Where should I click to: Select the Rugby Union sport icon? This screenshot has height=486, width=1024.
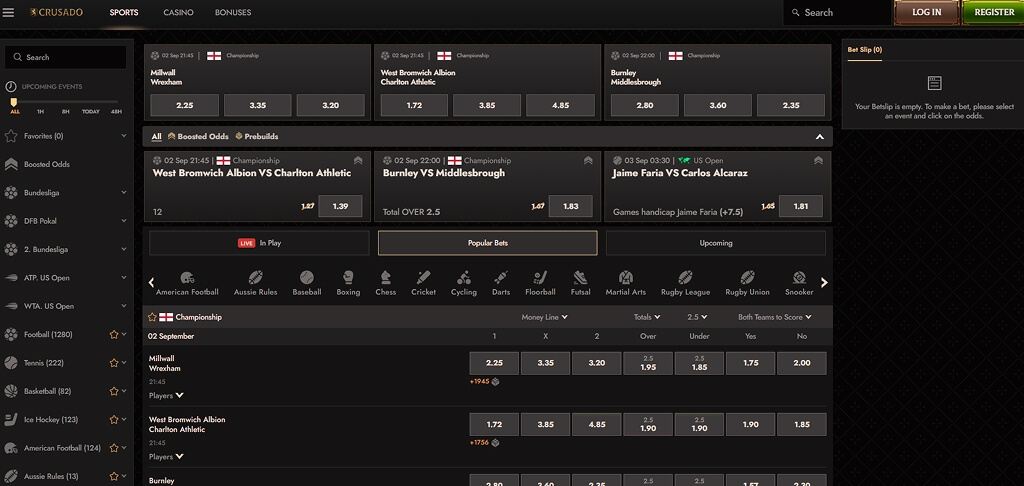point(747,284)
